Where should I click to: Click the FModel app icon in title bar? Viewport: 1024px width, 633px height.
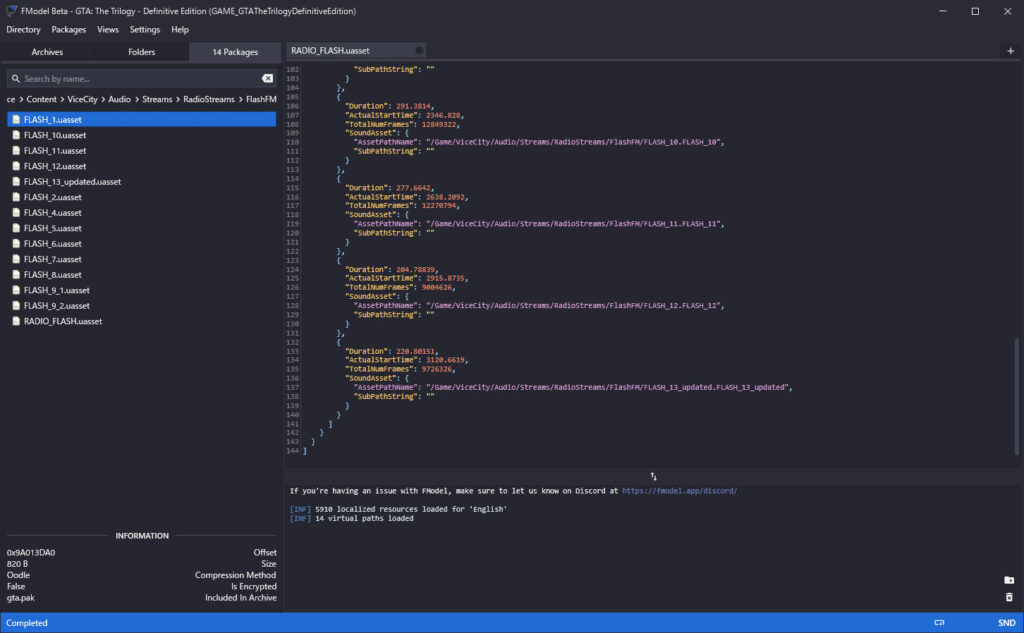pyautogui.click(x=11, y=11)
